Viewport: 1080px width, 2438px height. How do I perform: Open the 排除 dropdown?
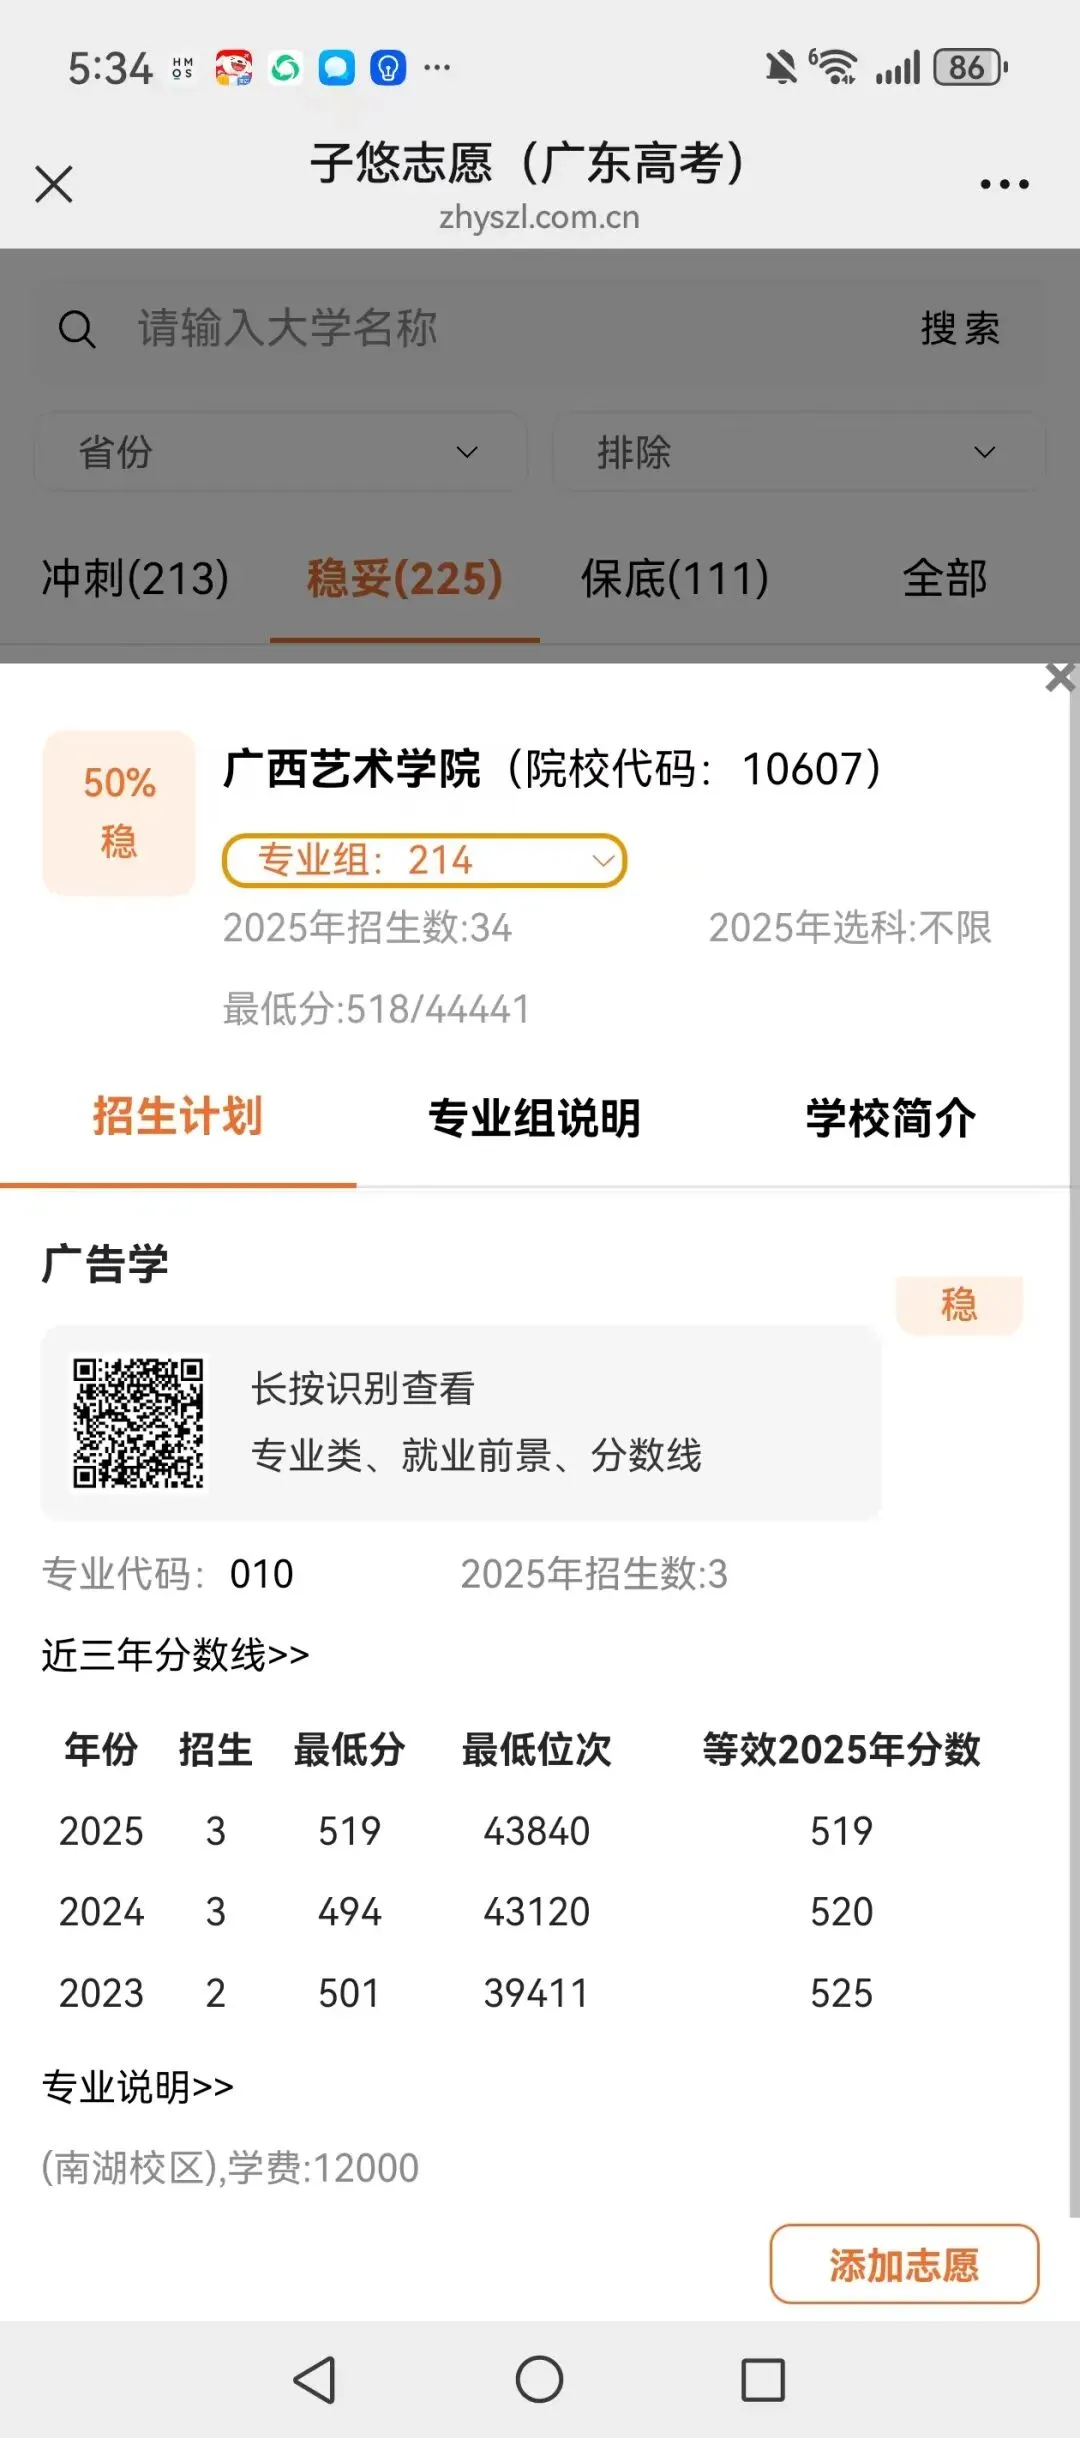(x=798, y=452)
